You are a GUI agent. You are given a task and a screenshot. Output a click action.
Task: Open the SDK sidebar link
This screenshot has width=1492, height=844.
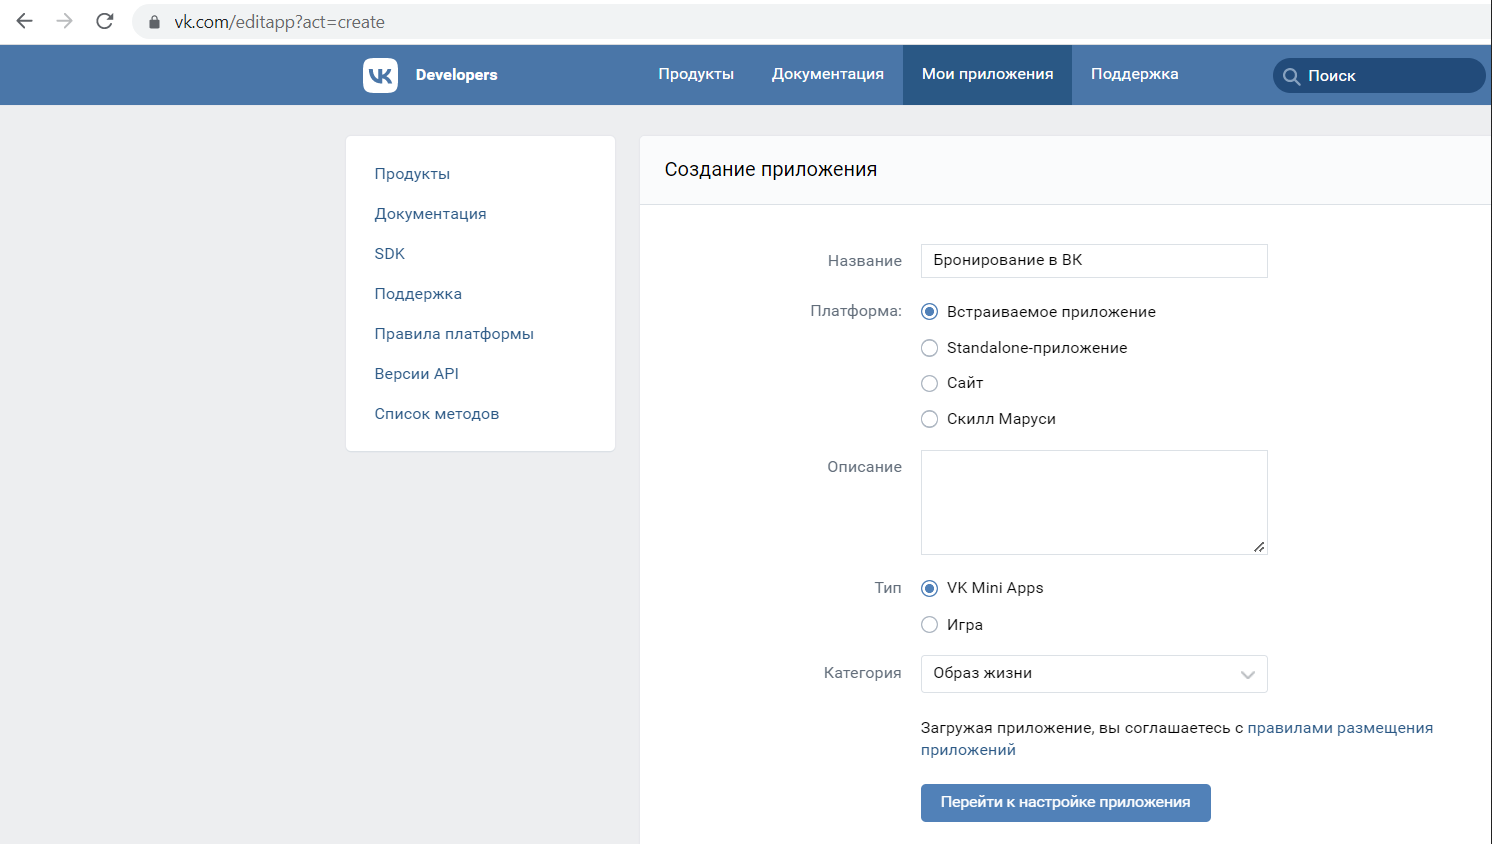pyautogui.click(x=390, y=254)
